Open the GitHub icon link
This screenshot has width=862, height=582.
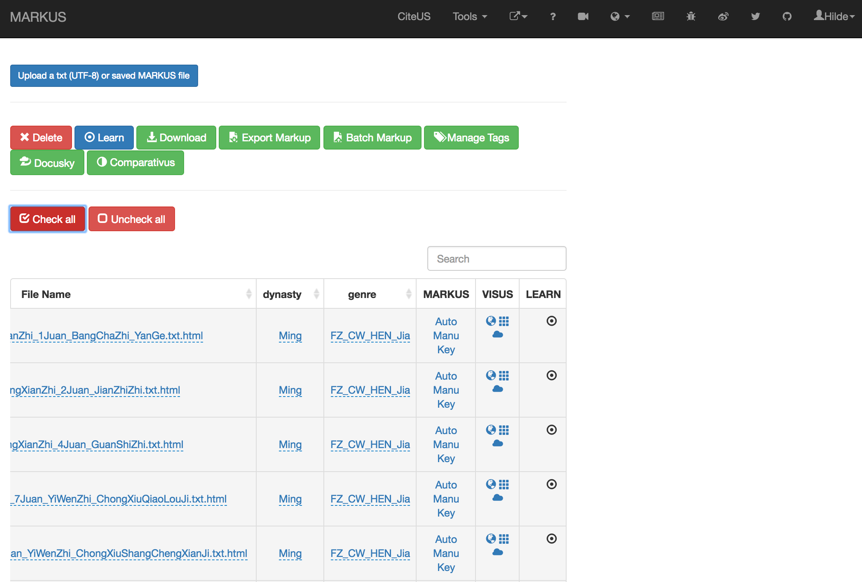click(x=787, y=16)
